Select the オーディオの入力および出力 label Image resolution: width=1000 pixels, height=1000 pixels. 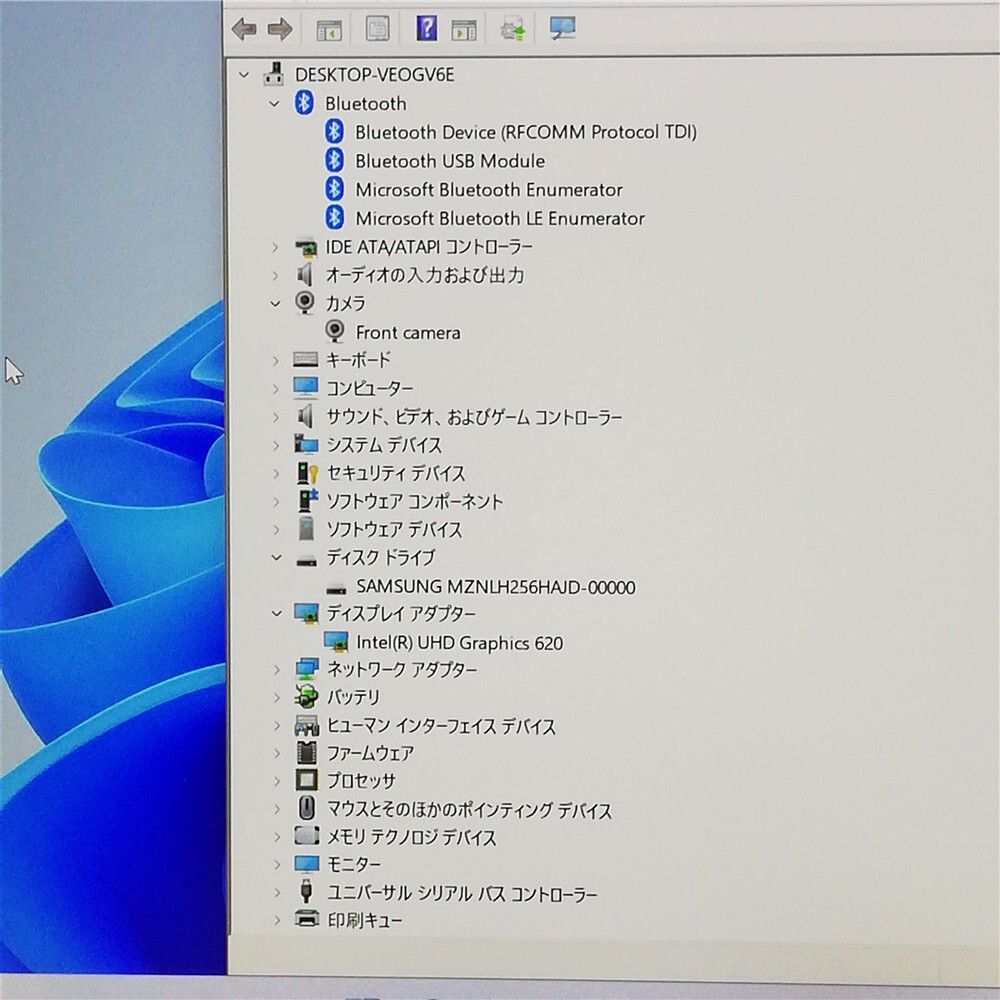pos(425,275)
